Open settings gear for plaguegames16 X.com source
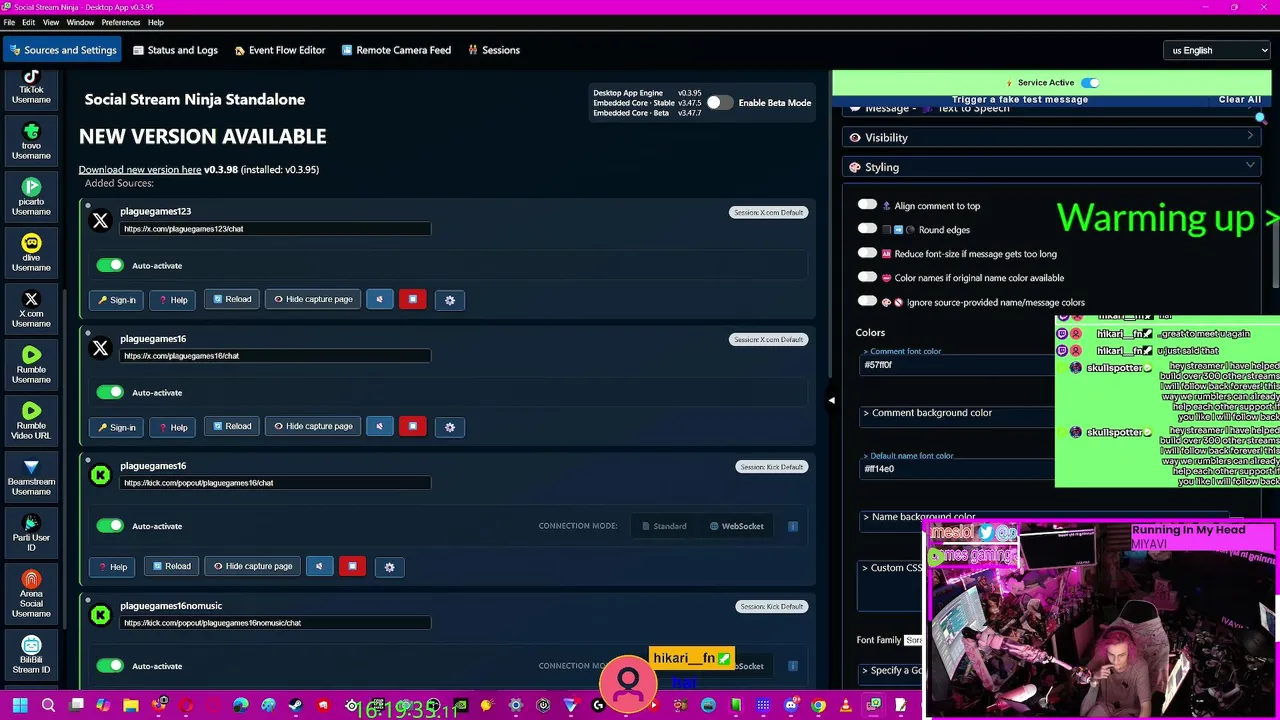 click(450, 427)
